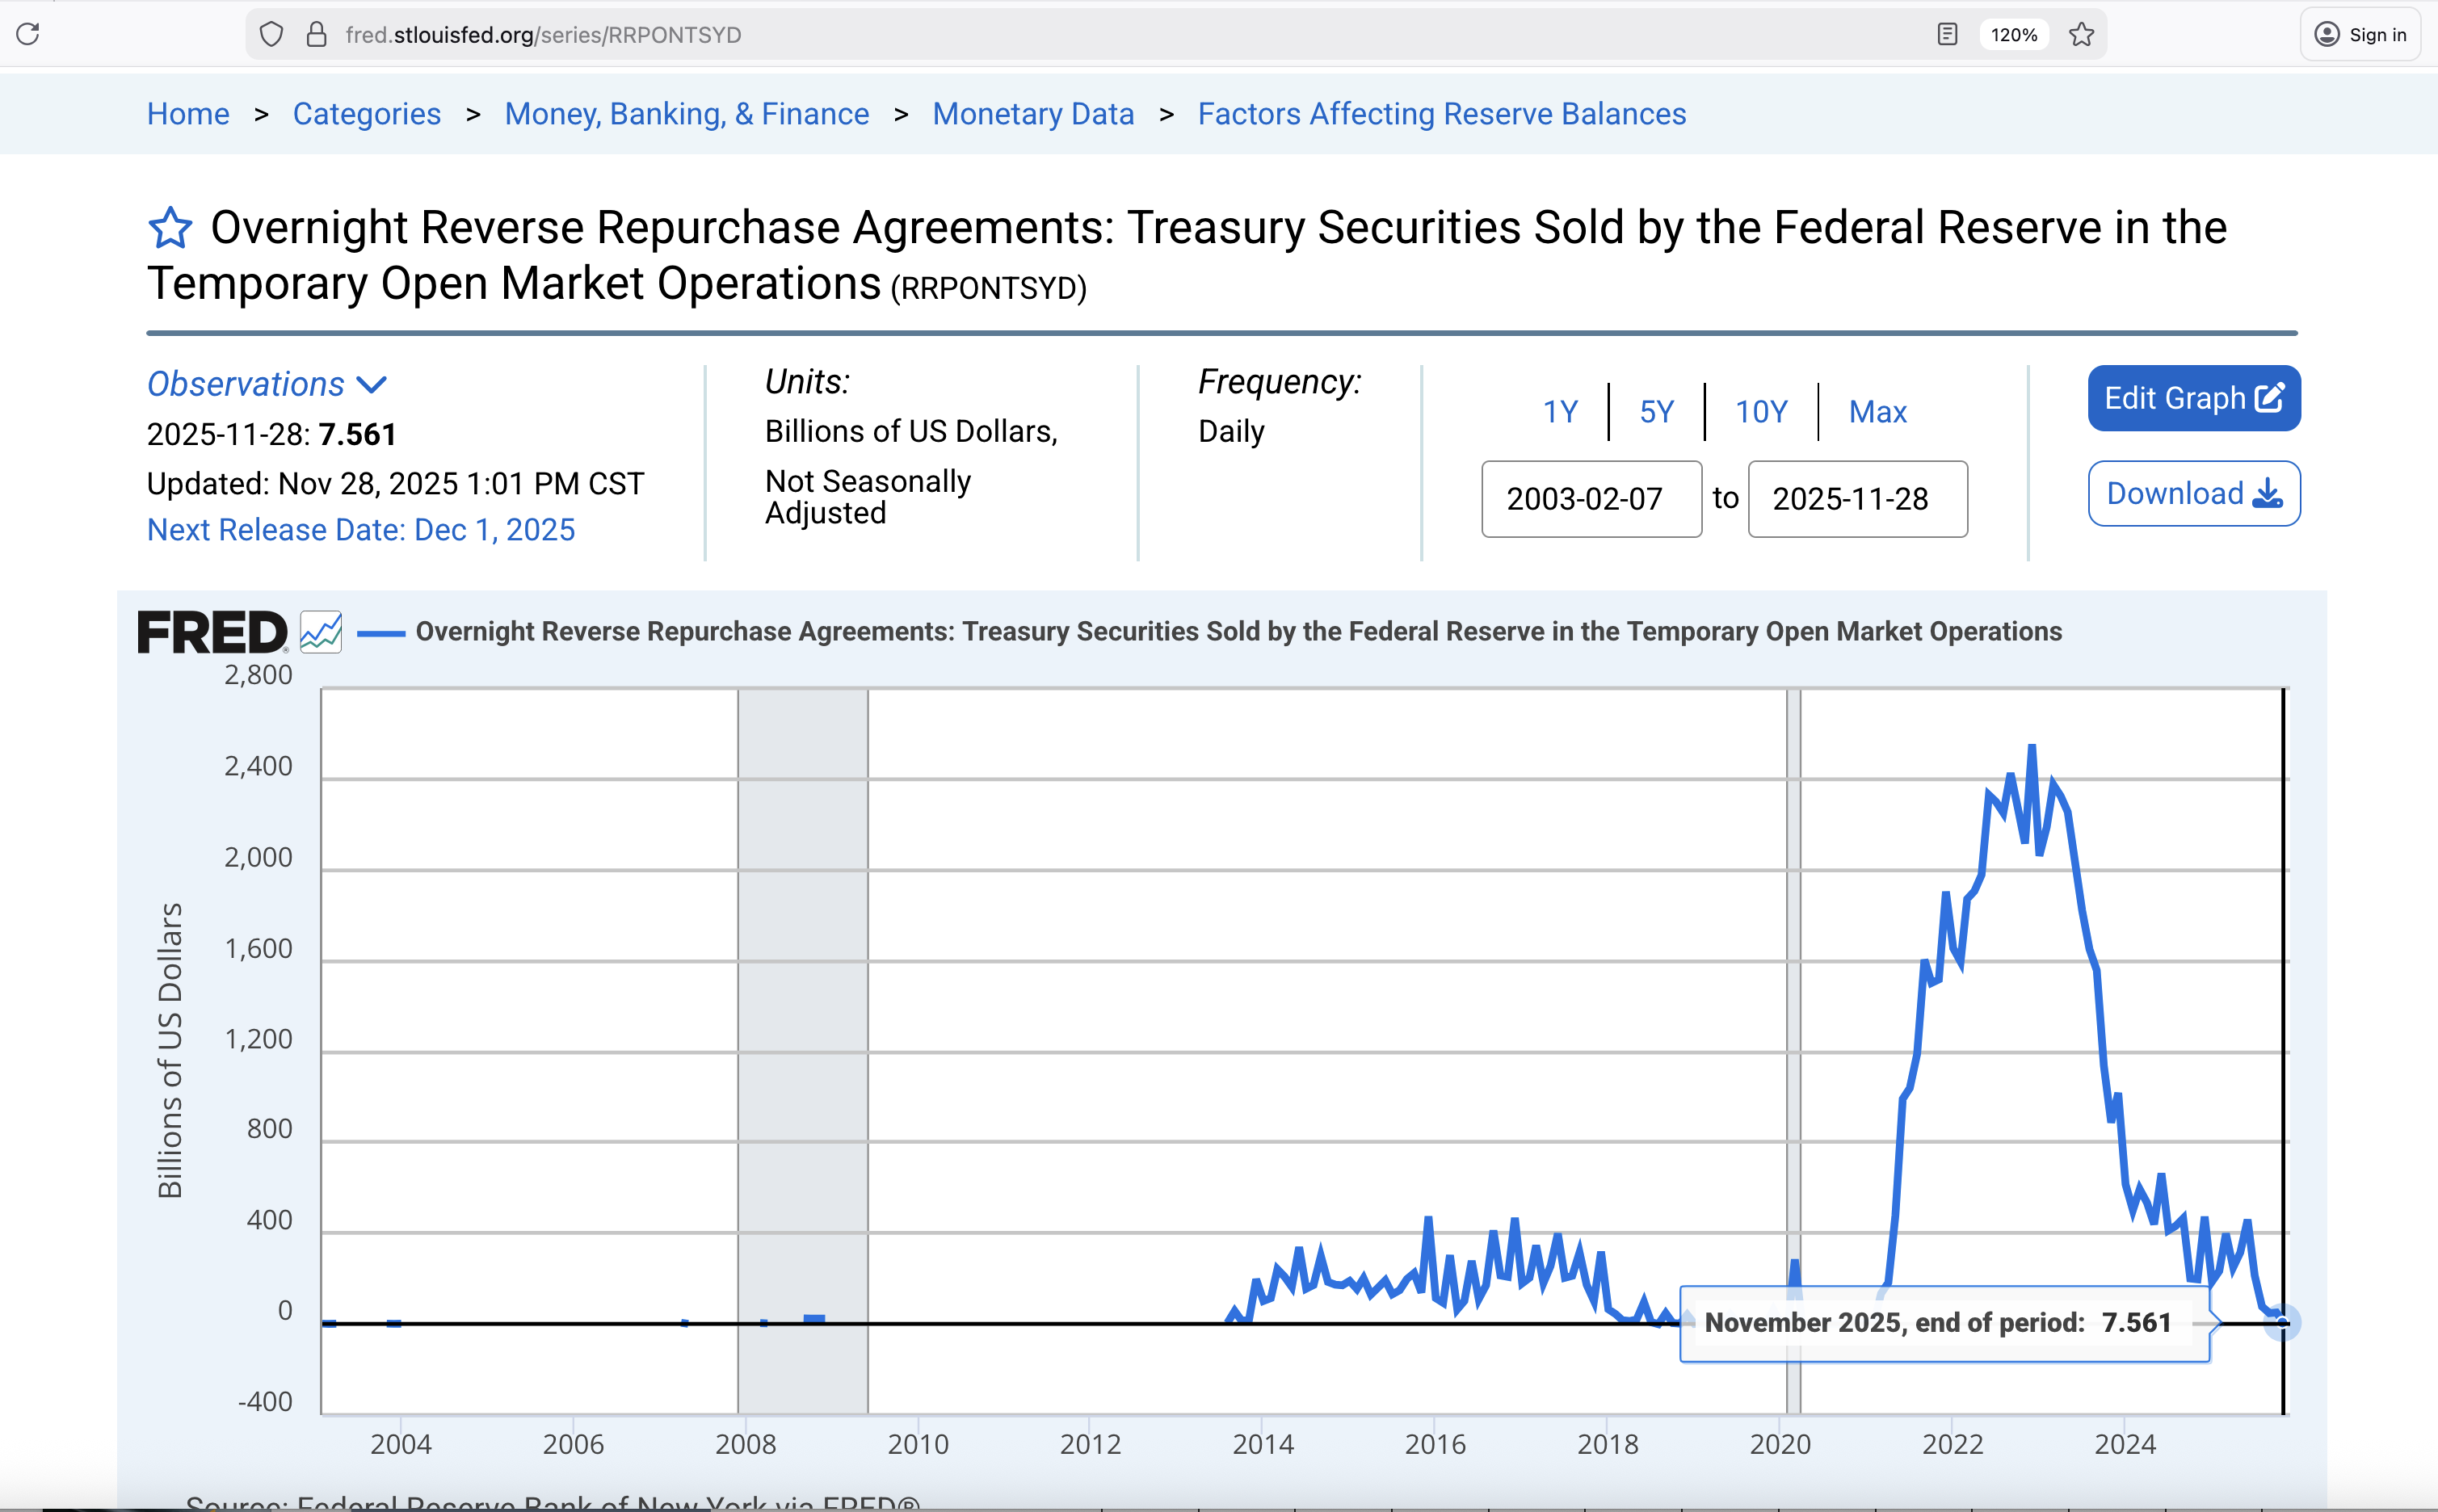Click the FRED chart icon next to logo
This screenshot has height=1512, width=2438.
click(321, 632)
